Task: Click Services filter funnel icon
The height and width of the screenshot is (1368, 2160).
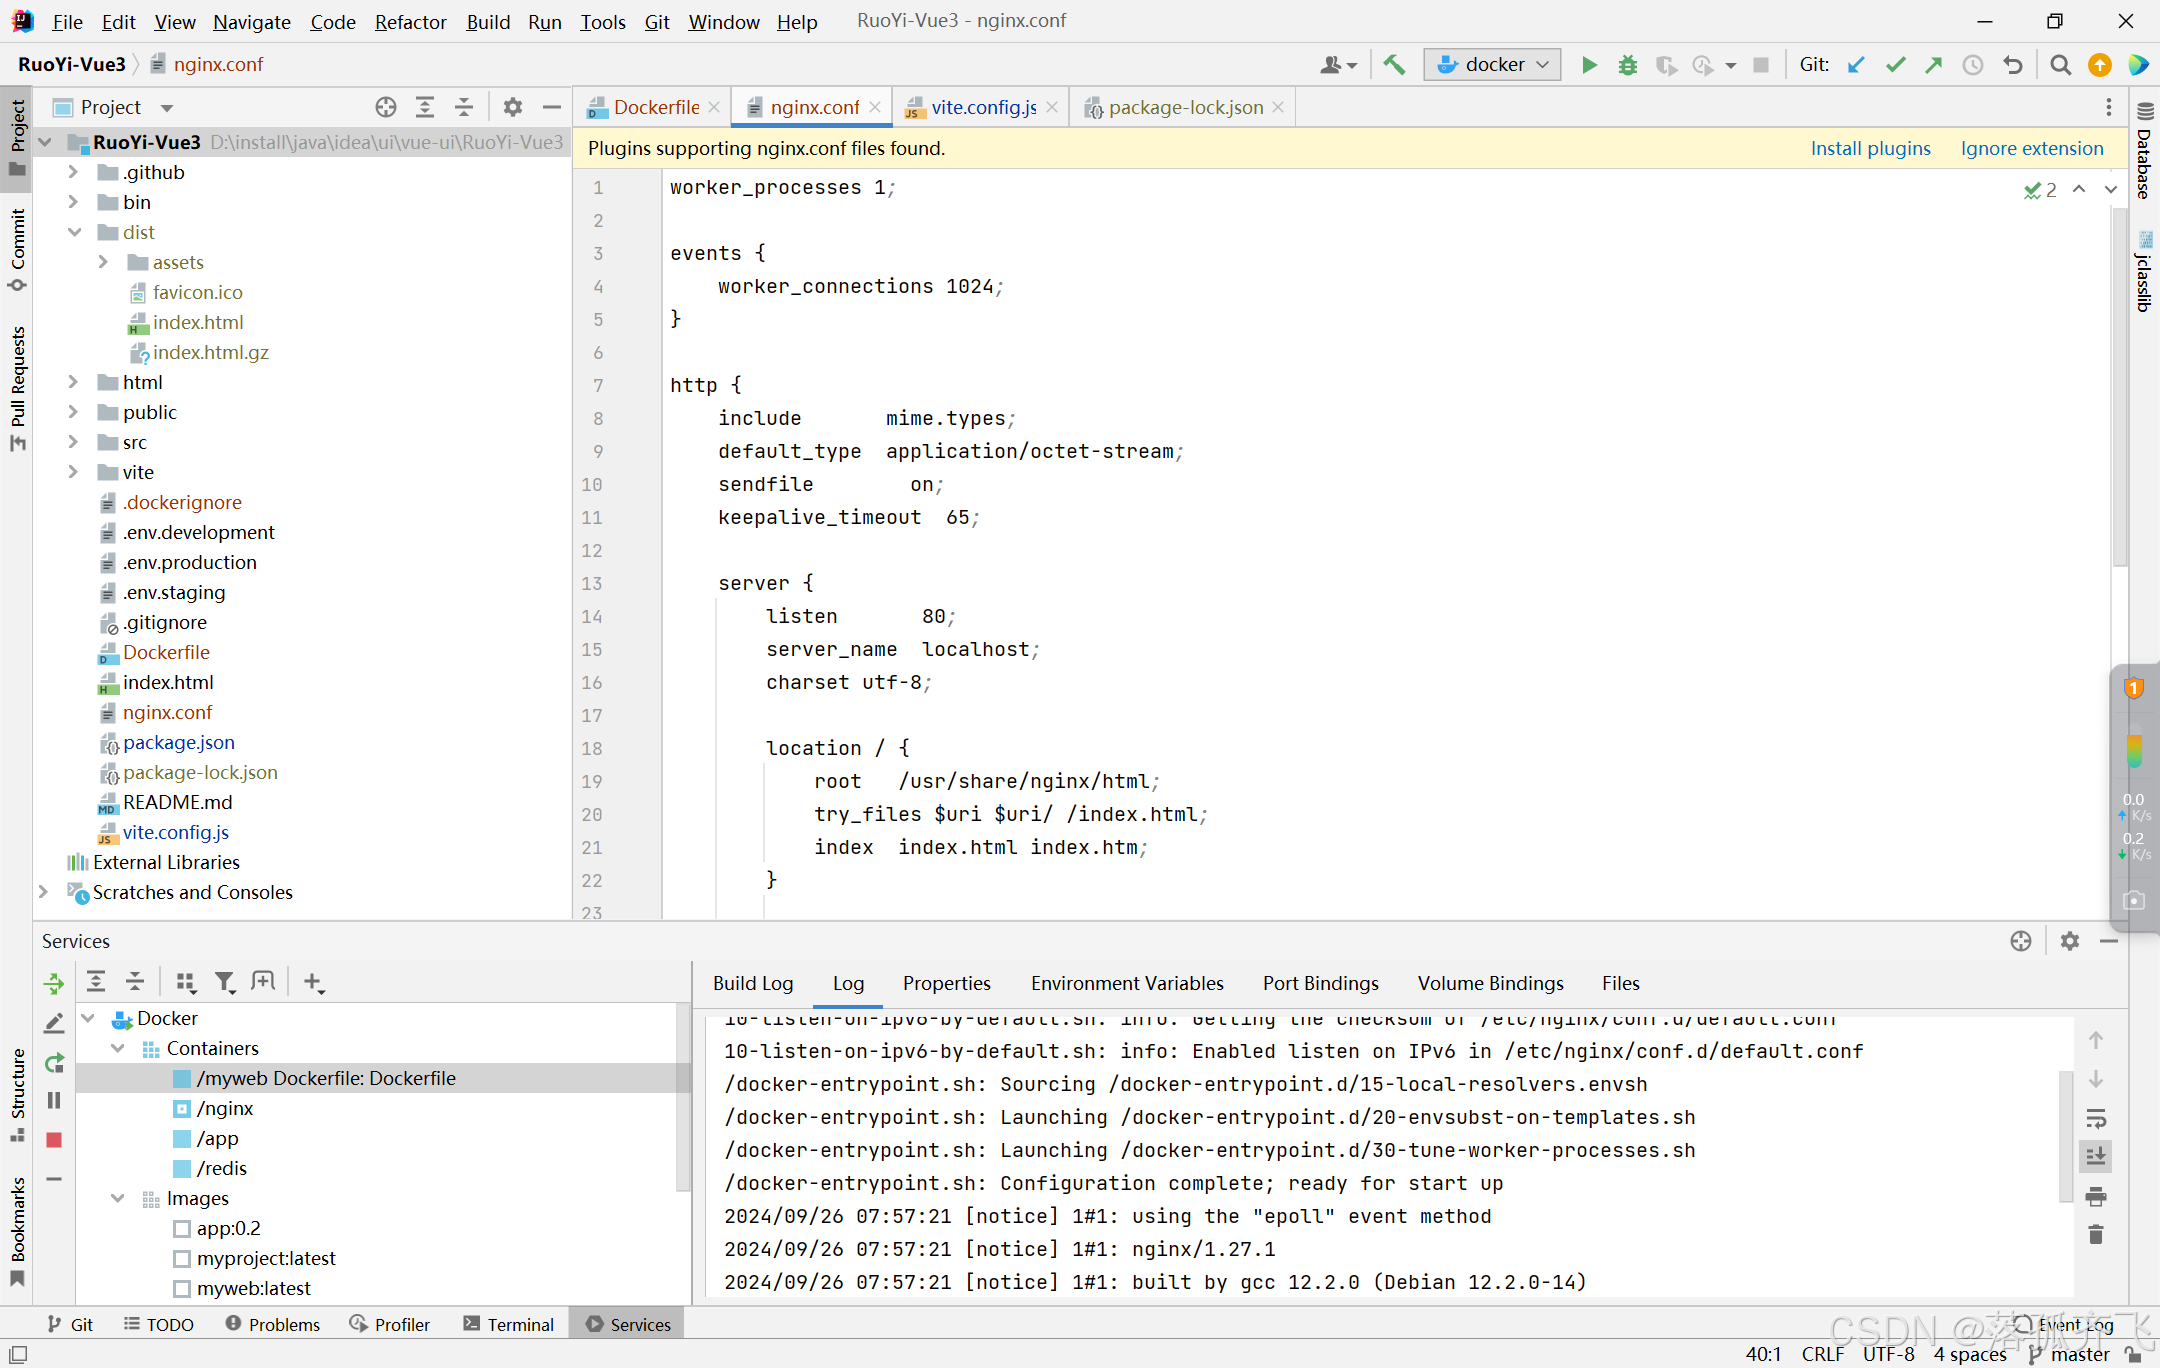Action: tap(225, 982)
